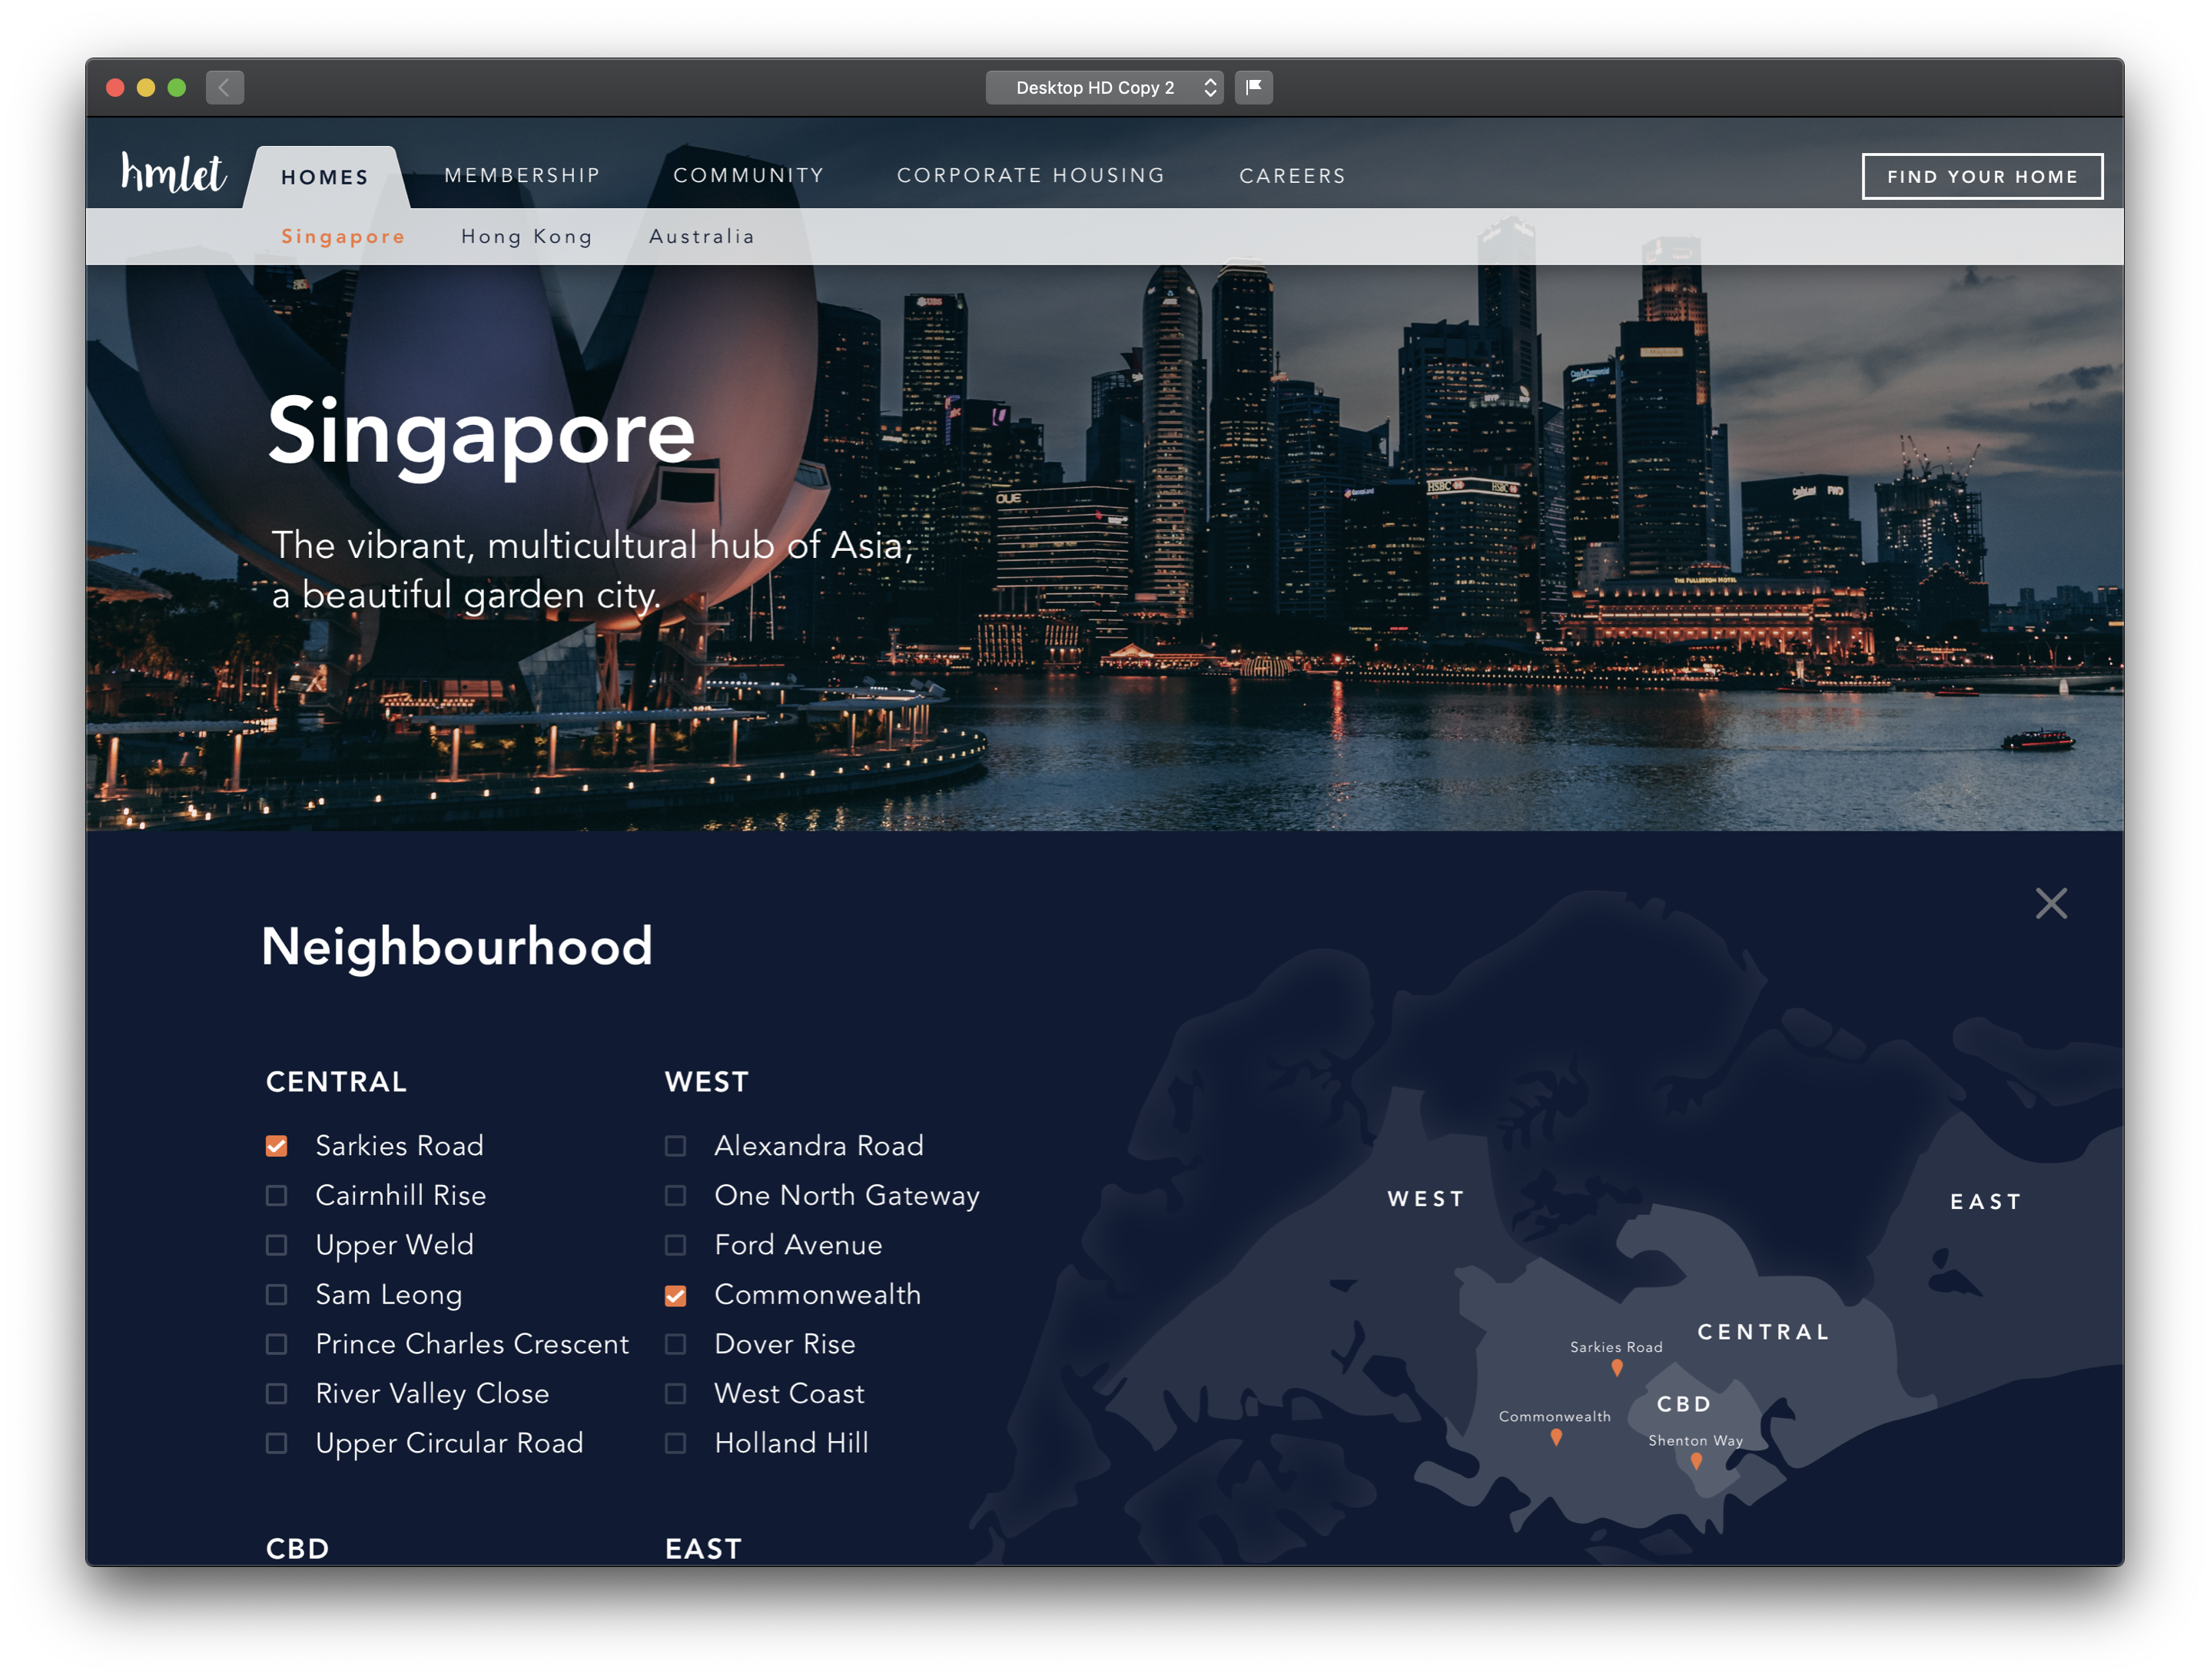Click the hmlet logo

tap(173, 173)
